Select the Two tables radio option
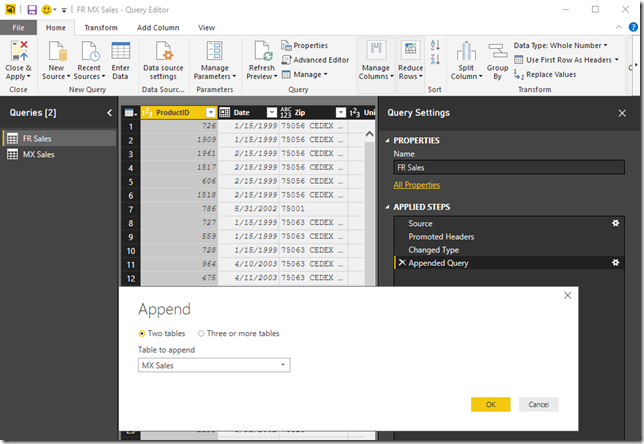Image resolution: width=644 pixels, height=444 pixels. (x=142, y=333)
